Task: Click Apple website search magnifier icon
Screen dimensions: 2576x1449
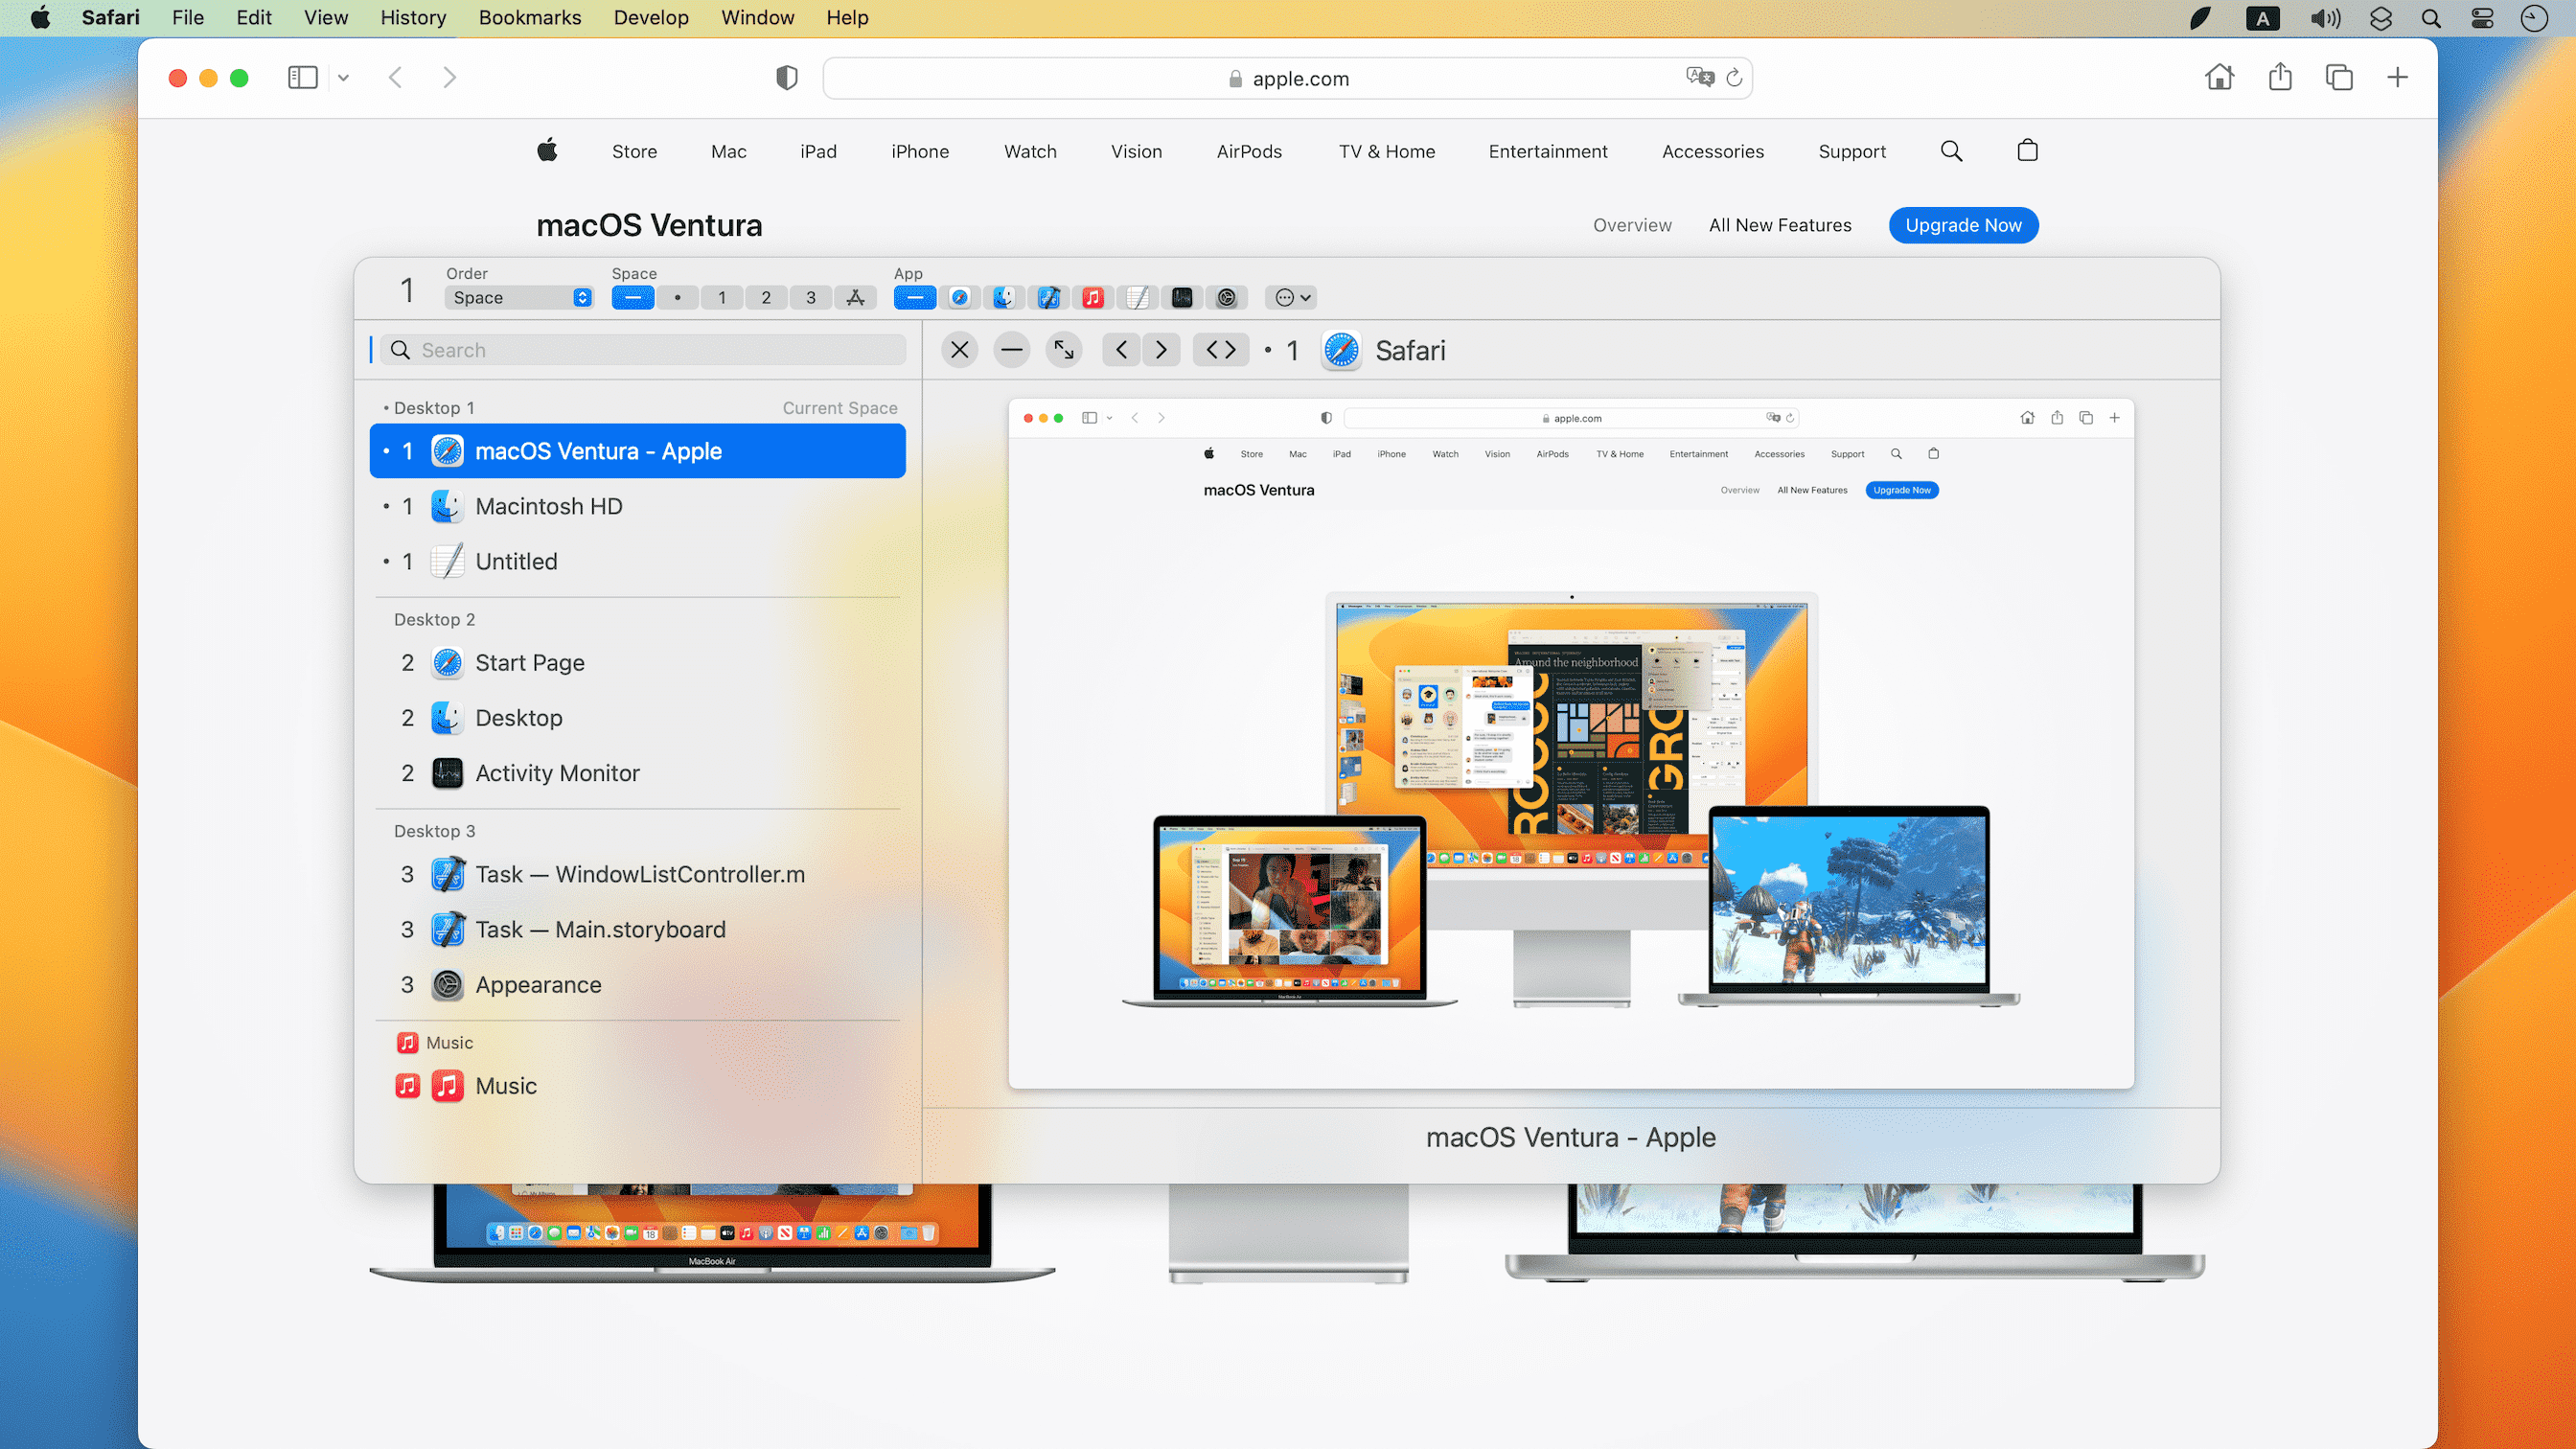Action: pos(1951,151)
